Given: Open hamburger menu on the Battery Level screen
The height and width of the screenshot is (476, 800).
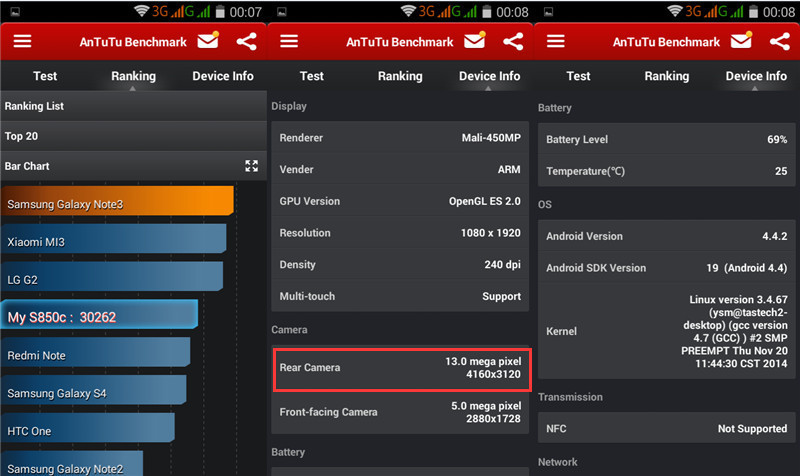Looking at the screenshot, I should click(x=556, y=42).
